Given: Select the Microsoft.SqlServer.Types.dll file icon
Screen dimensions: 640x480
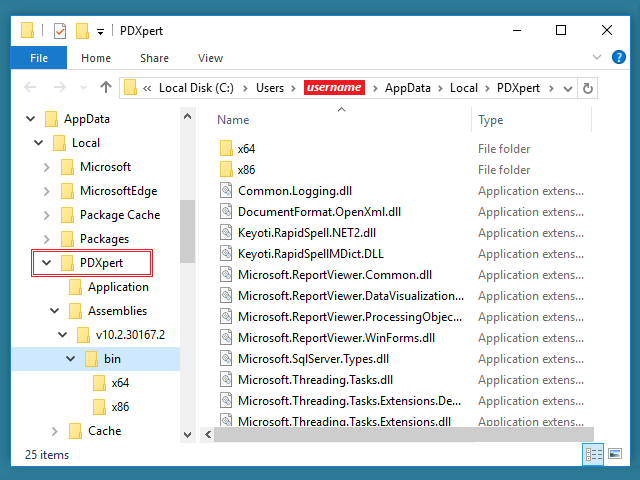Looking at the screenshot, I should tap(226, 358).
